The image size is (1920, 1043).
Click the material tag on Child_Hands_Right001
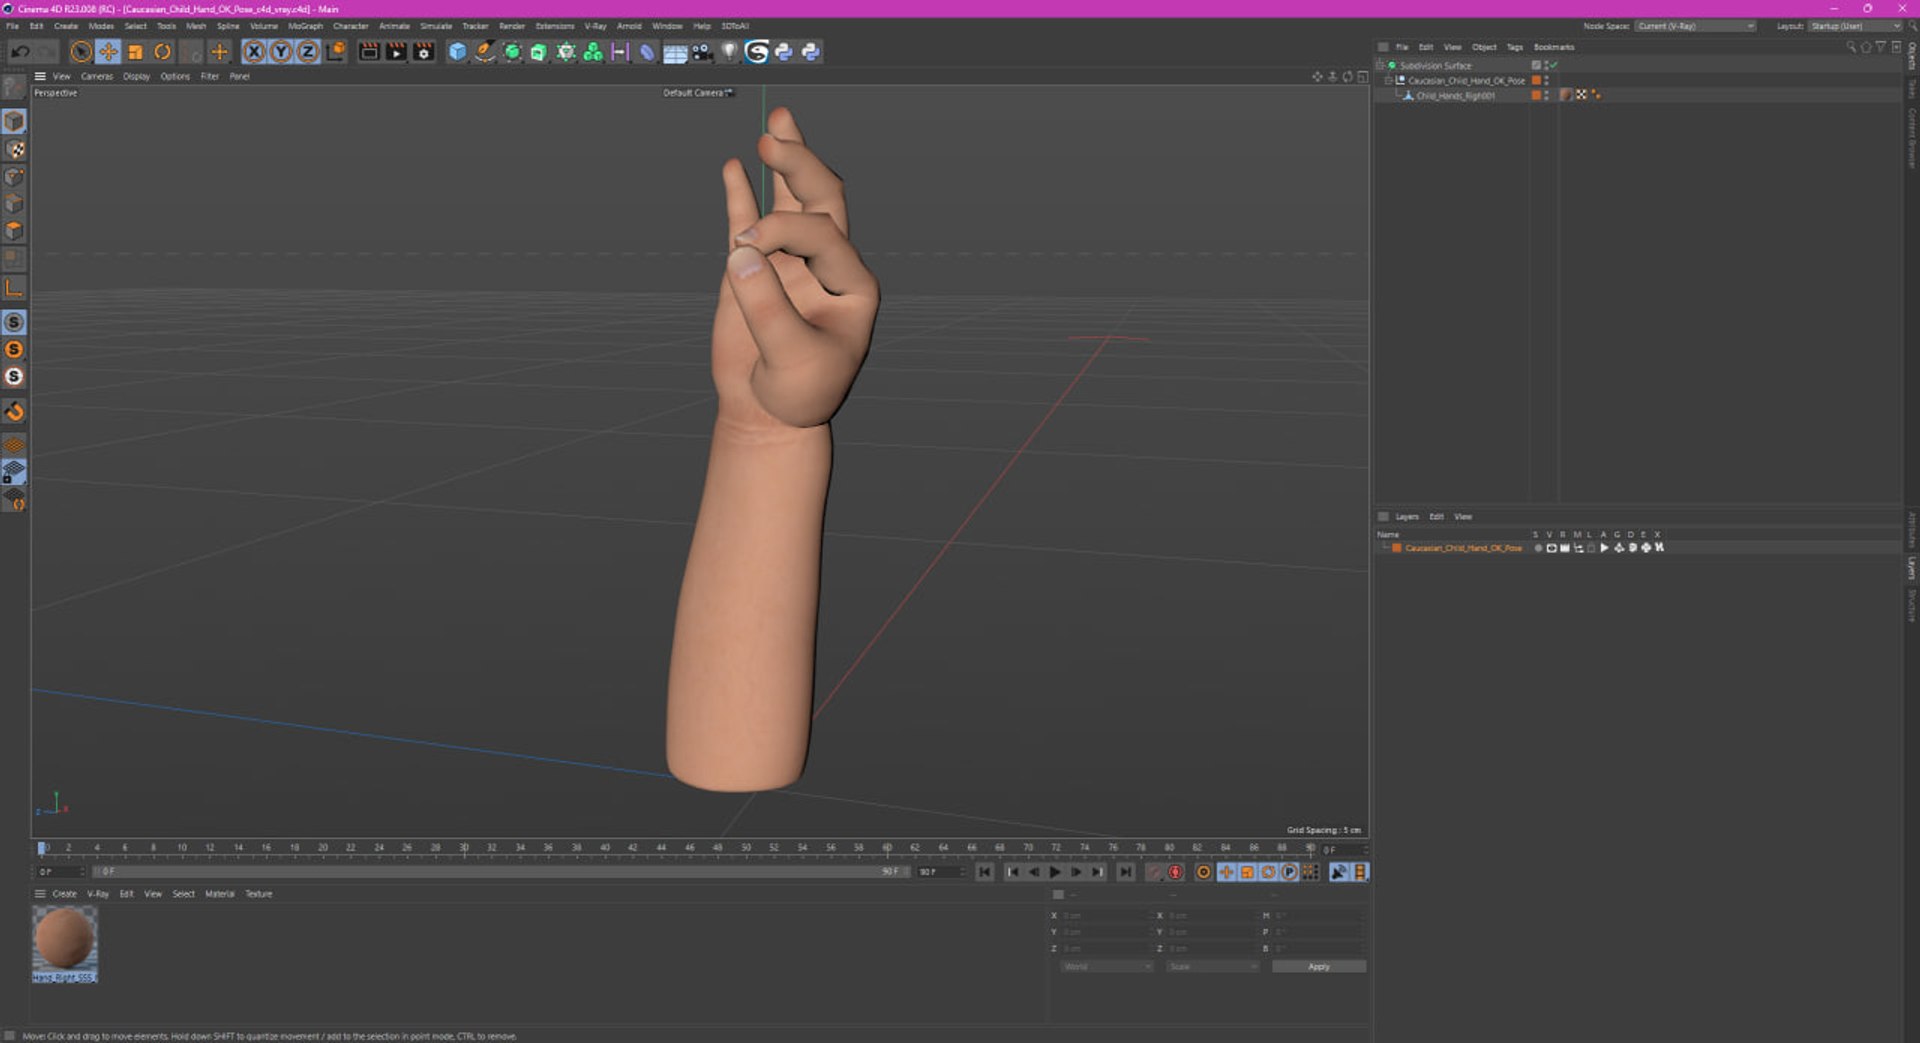point(1565,95)
